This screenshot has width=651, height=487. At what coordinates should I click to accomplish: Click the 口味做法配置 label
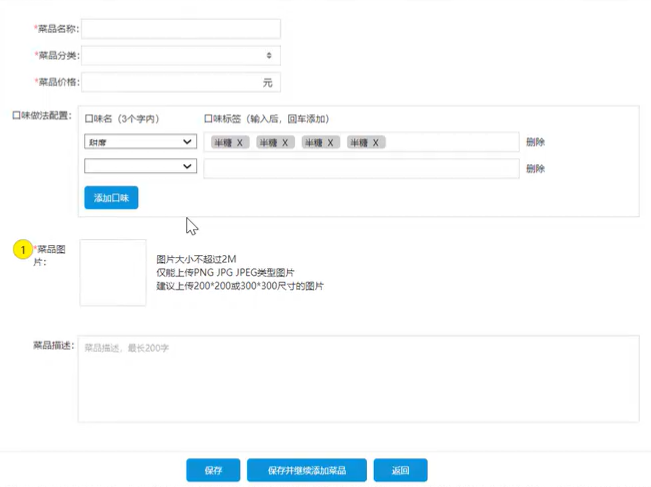(x=42, y=115)
